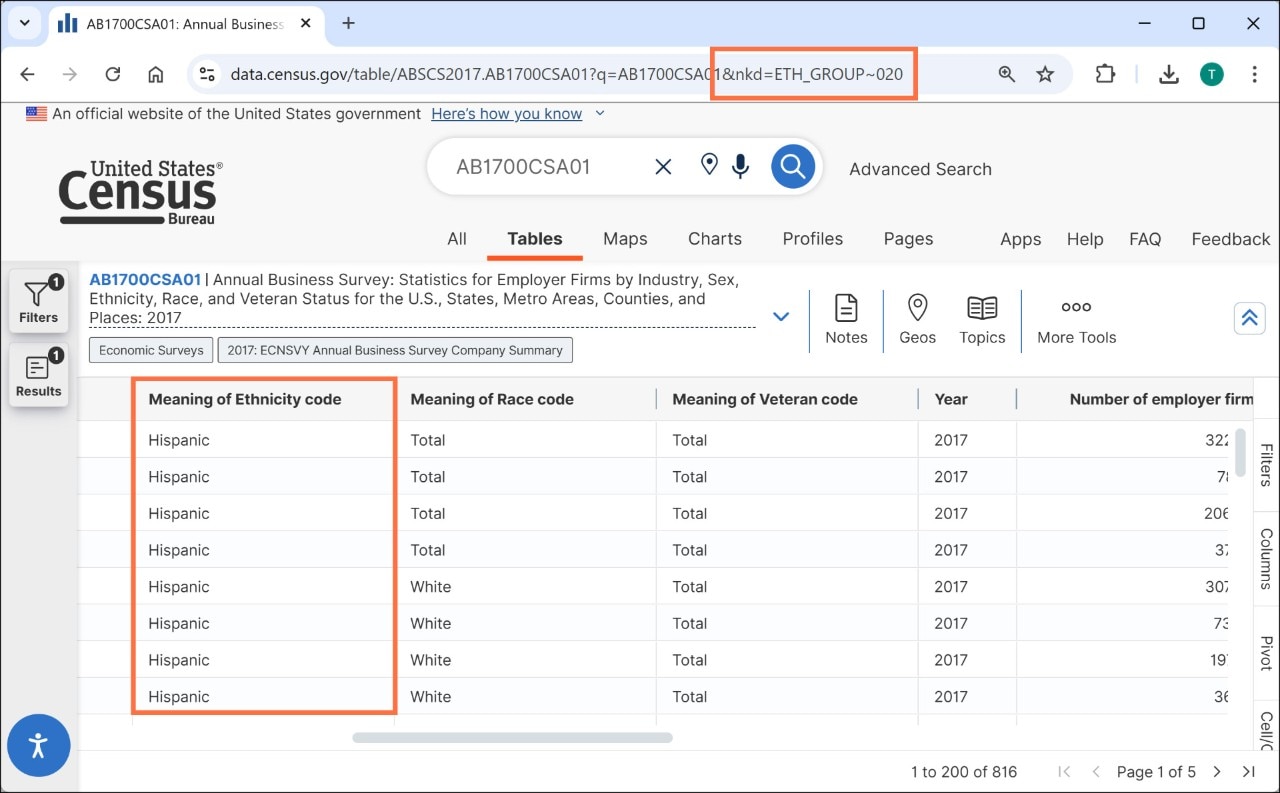Expand 'Here's how you know' chevron
This screenshot has height=793, width=1280.
pos(600,113)
